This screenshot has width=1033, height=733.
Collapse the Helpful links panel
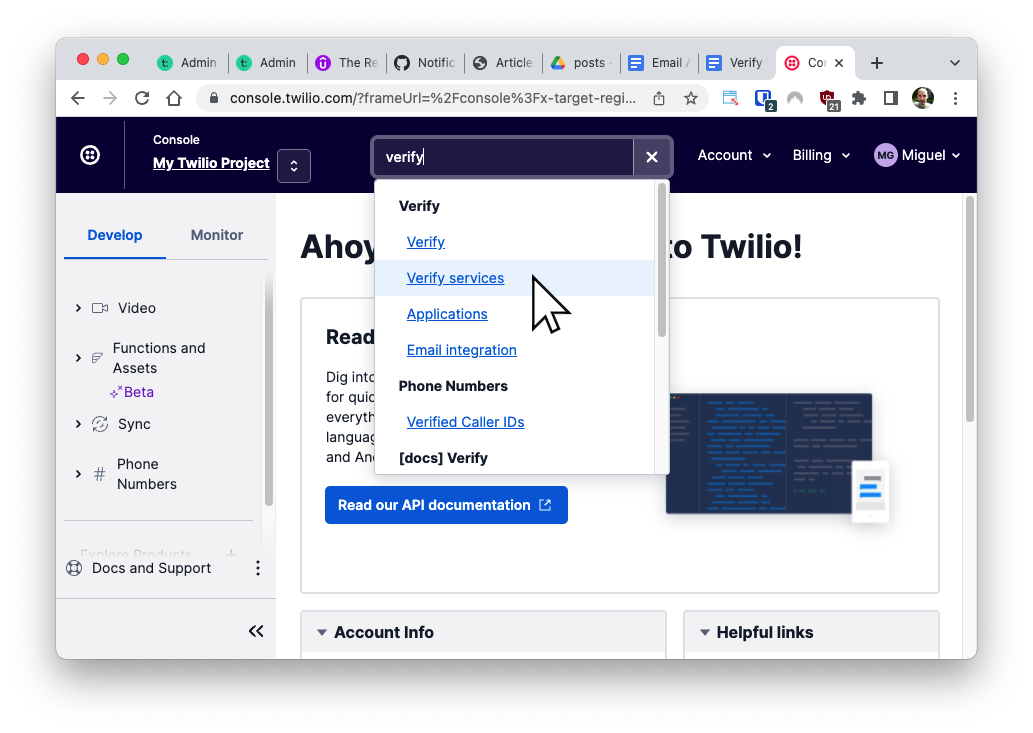point(704,632)
